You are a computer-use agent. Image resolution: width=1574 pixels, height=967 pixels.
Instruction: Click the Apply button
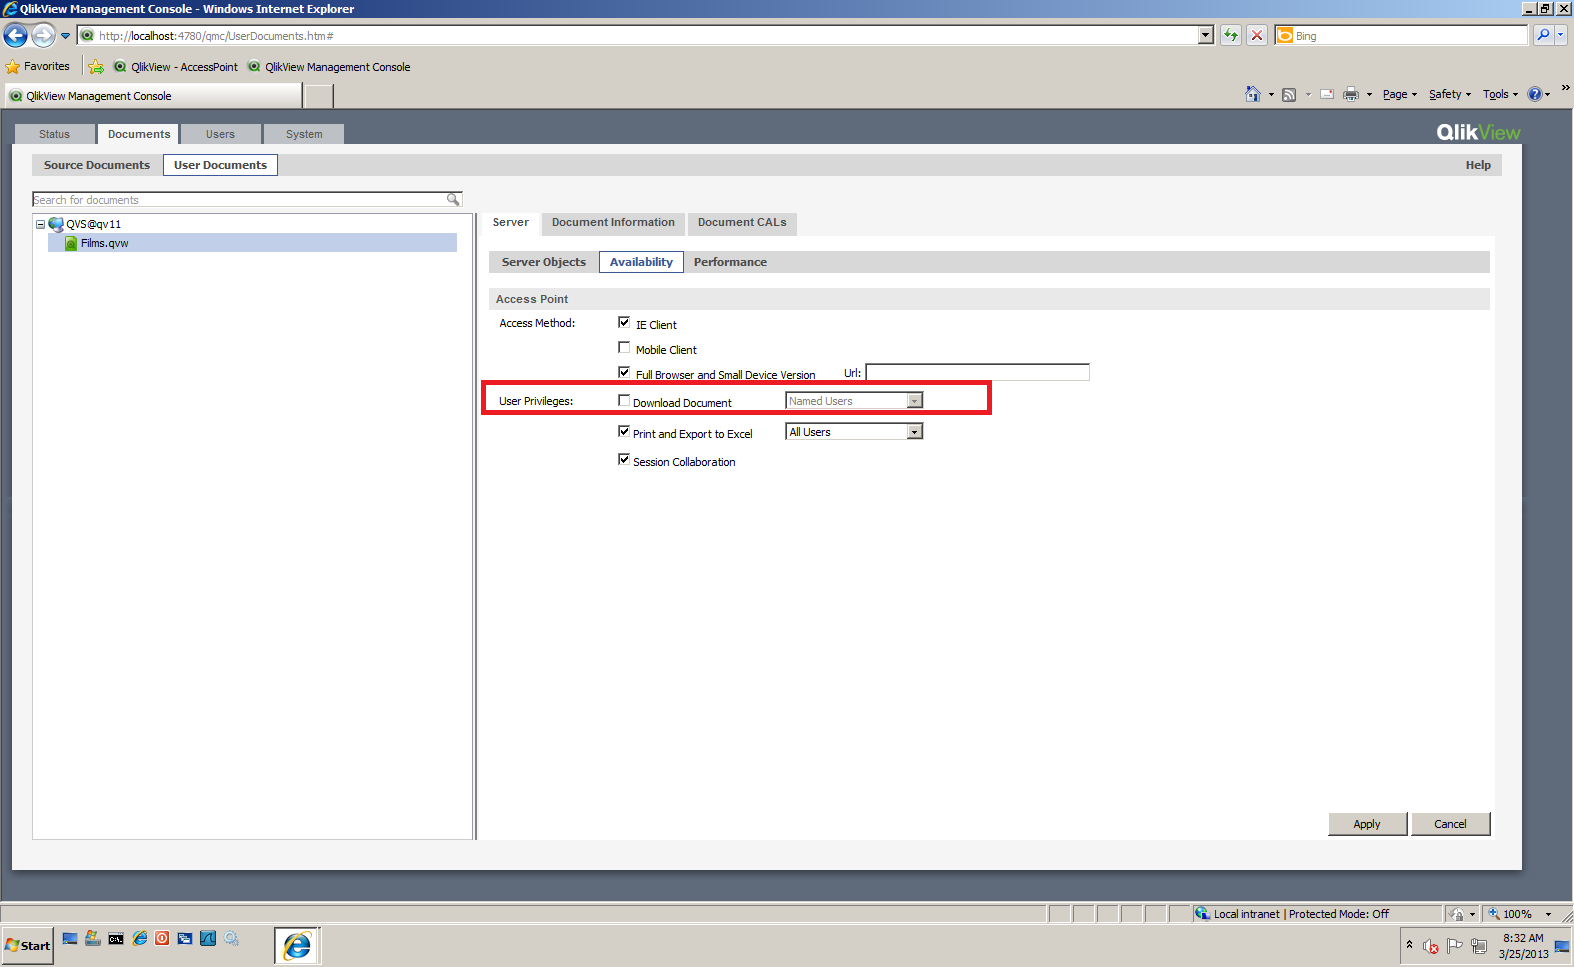coord(1367,824)
